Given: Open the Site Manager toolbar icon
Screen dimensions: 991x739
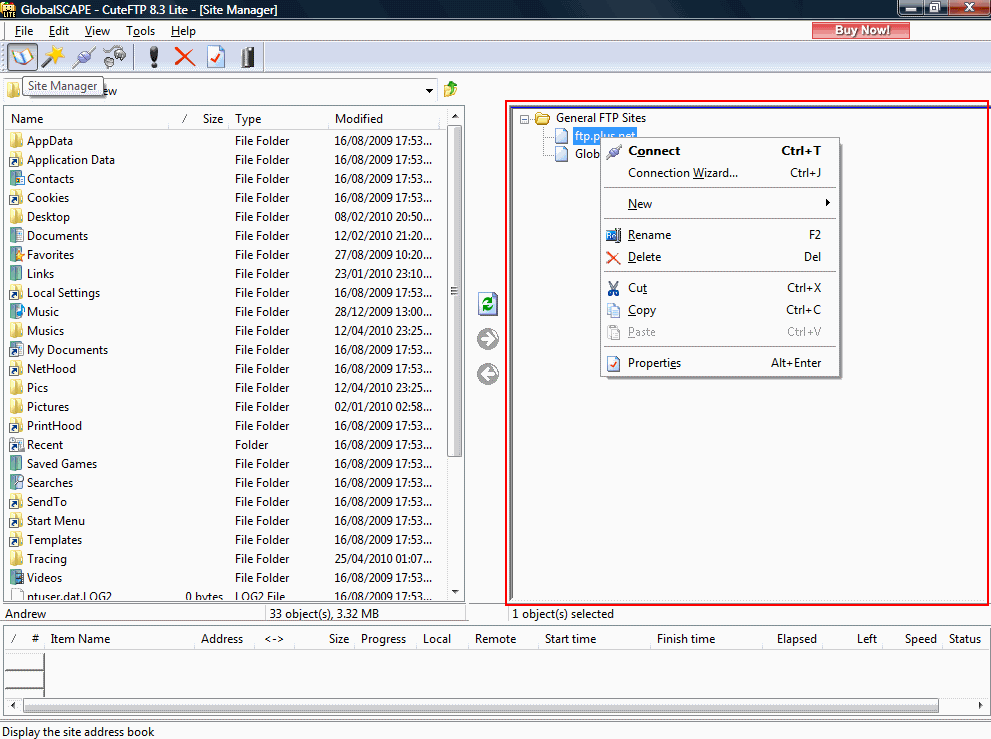Looking at the screenshot, I should 22,57.
